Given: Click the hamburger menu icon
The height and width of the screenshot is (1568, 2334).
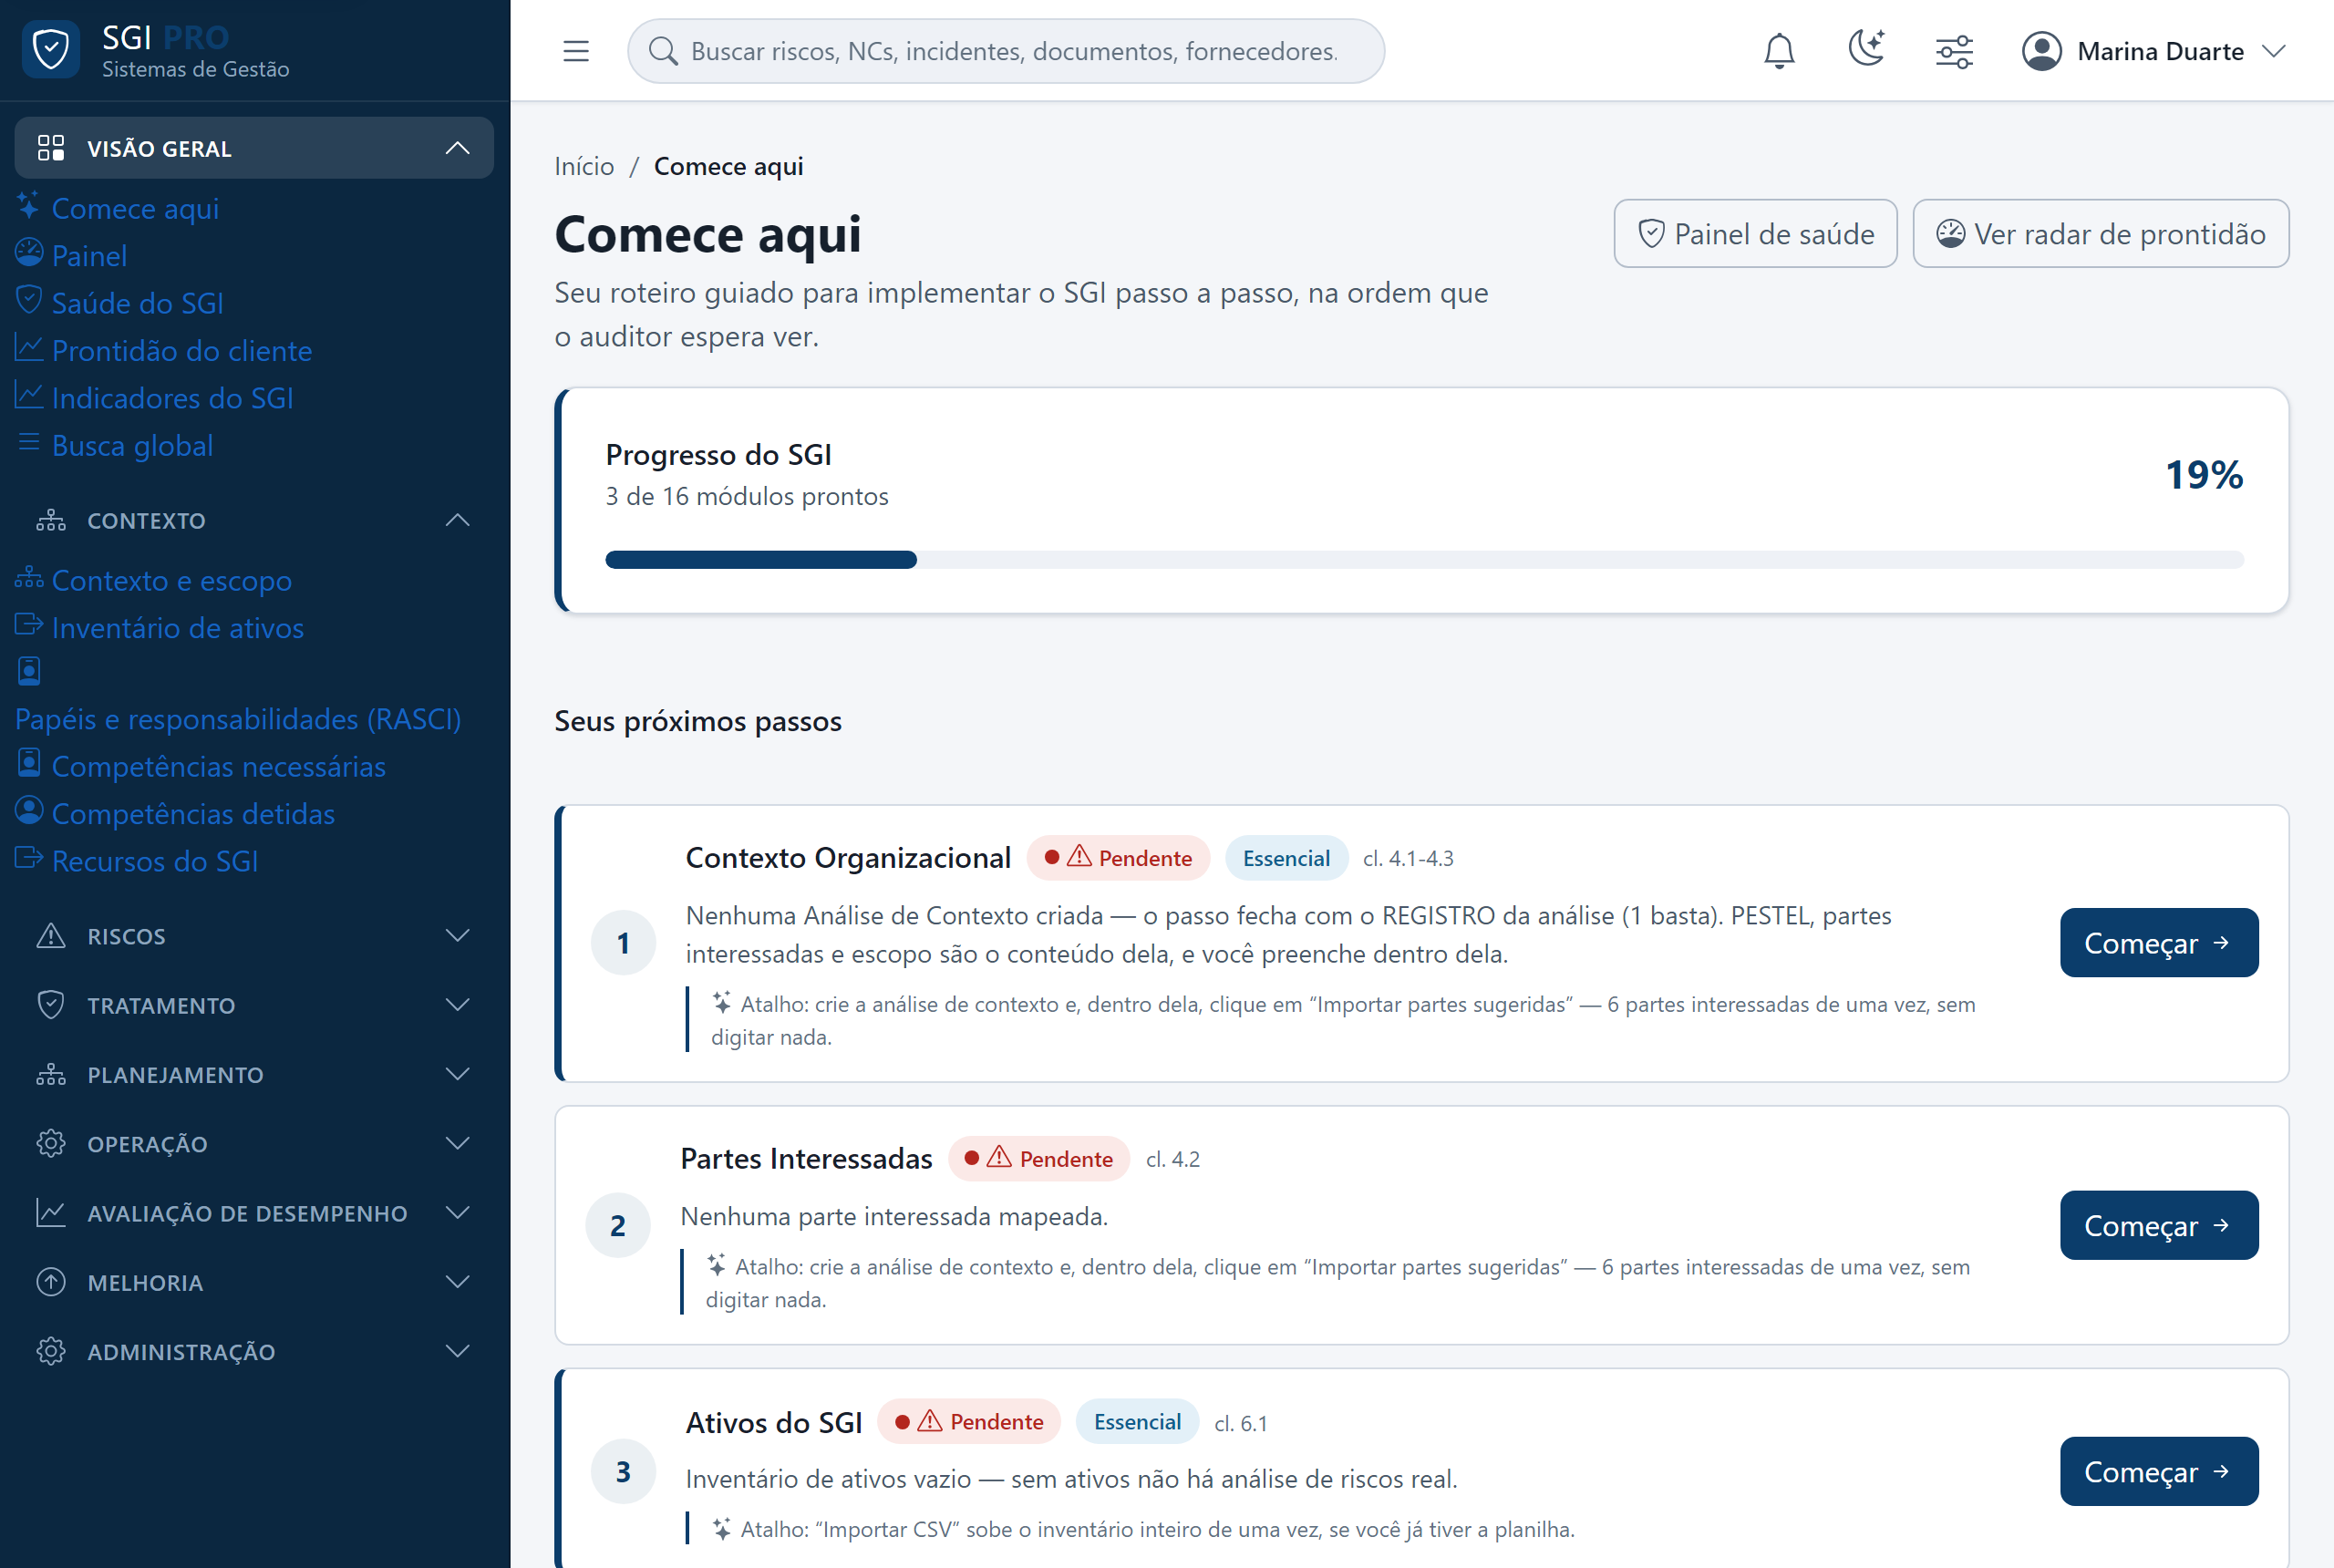Looking at the screenshot, I should tap(576, 51).
